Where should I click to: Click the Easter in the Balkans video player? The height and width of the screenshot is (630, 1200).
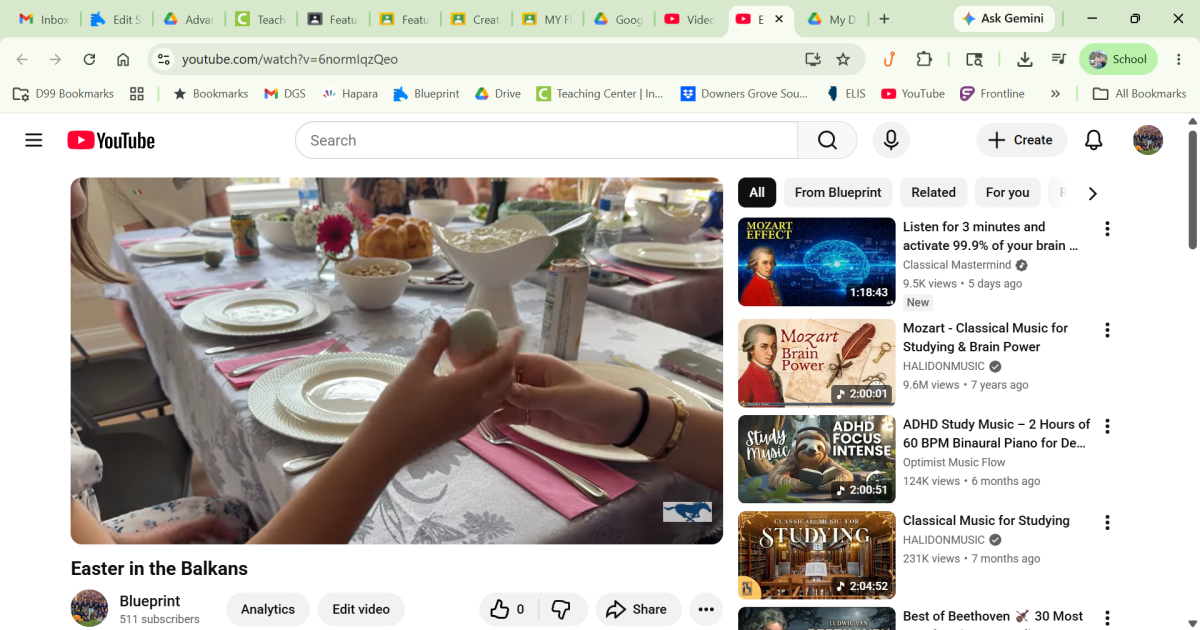pyautogui.click(x=396, y=361)
